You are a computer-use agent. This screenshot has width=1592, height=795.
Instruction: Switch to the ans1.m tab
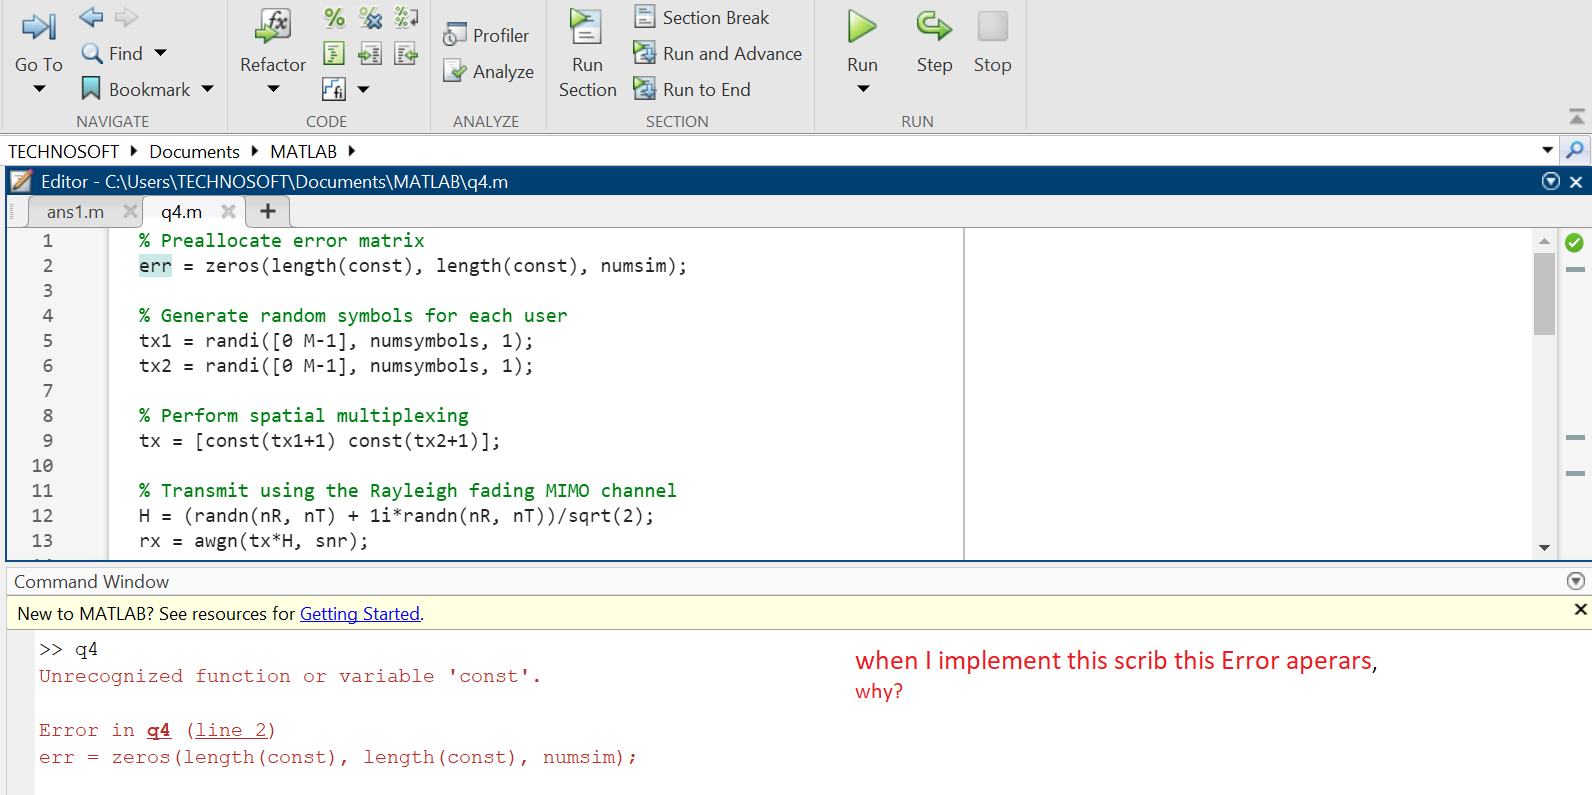click(x=75, y=212)
